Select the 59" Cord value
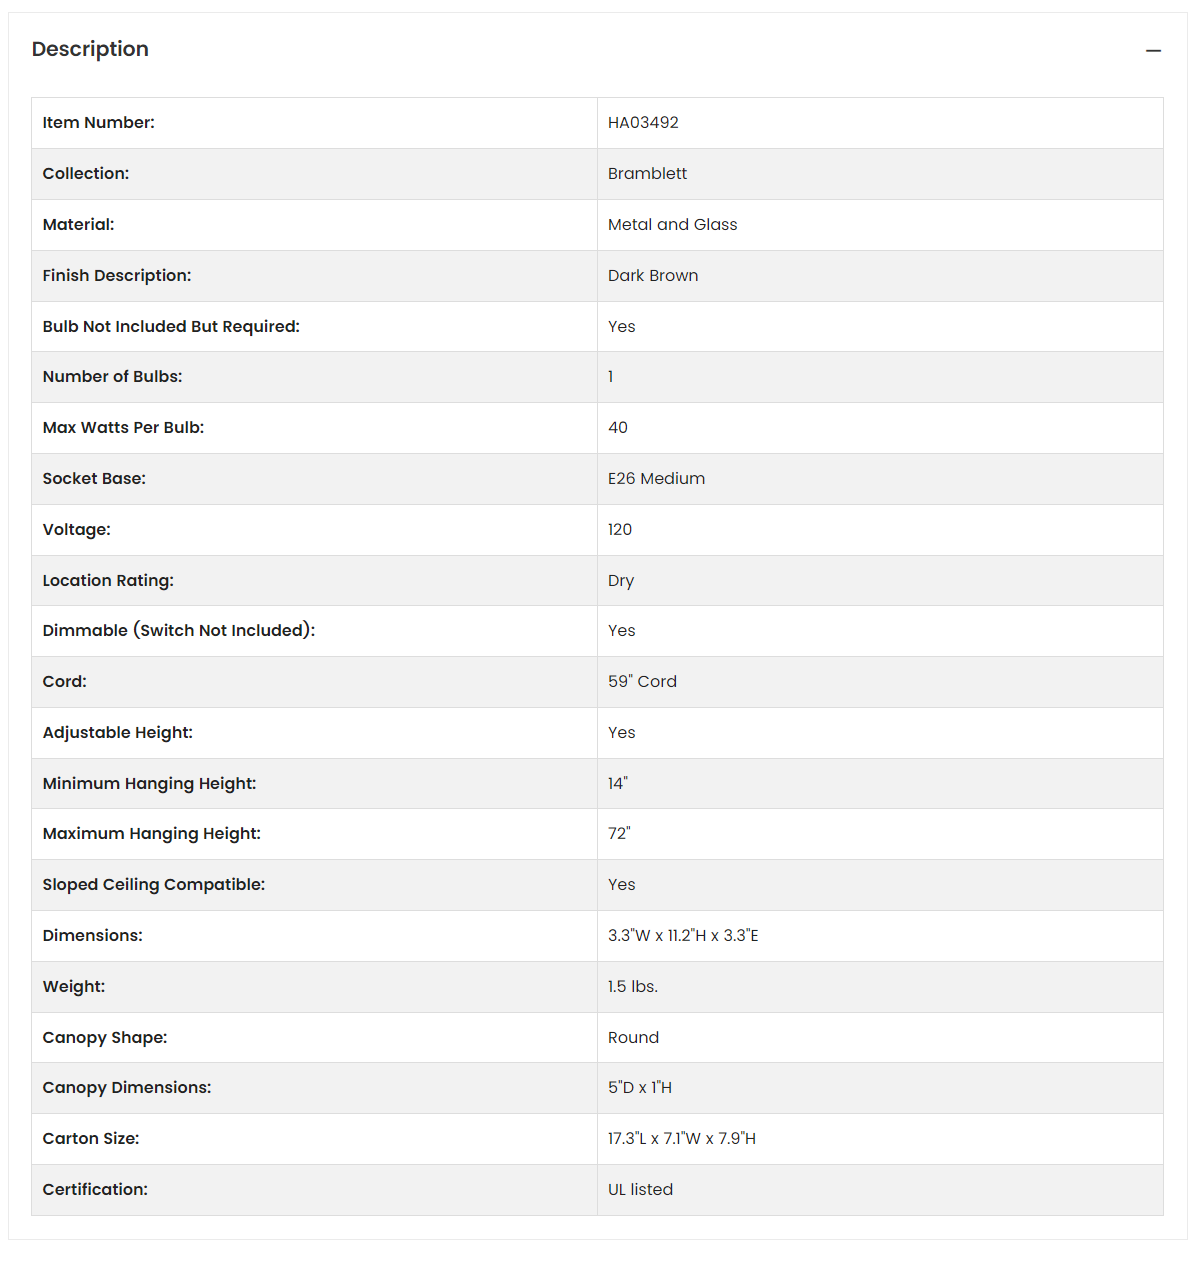Viewport: 1200px width, 1273px height. tap(642, 682)
